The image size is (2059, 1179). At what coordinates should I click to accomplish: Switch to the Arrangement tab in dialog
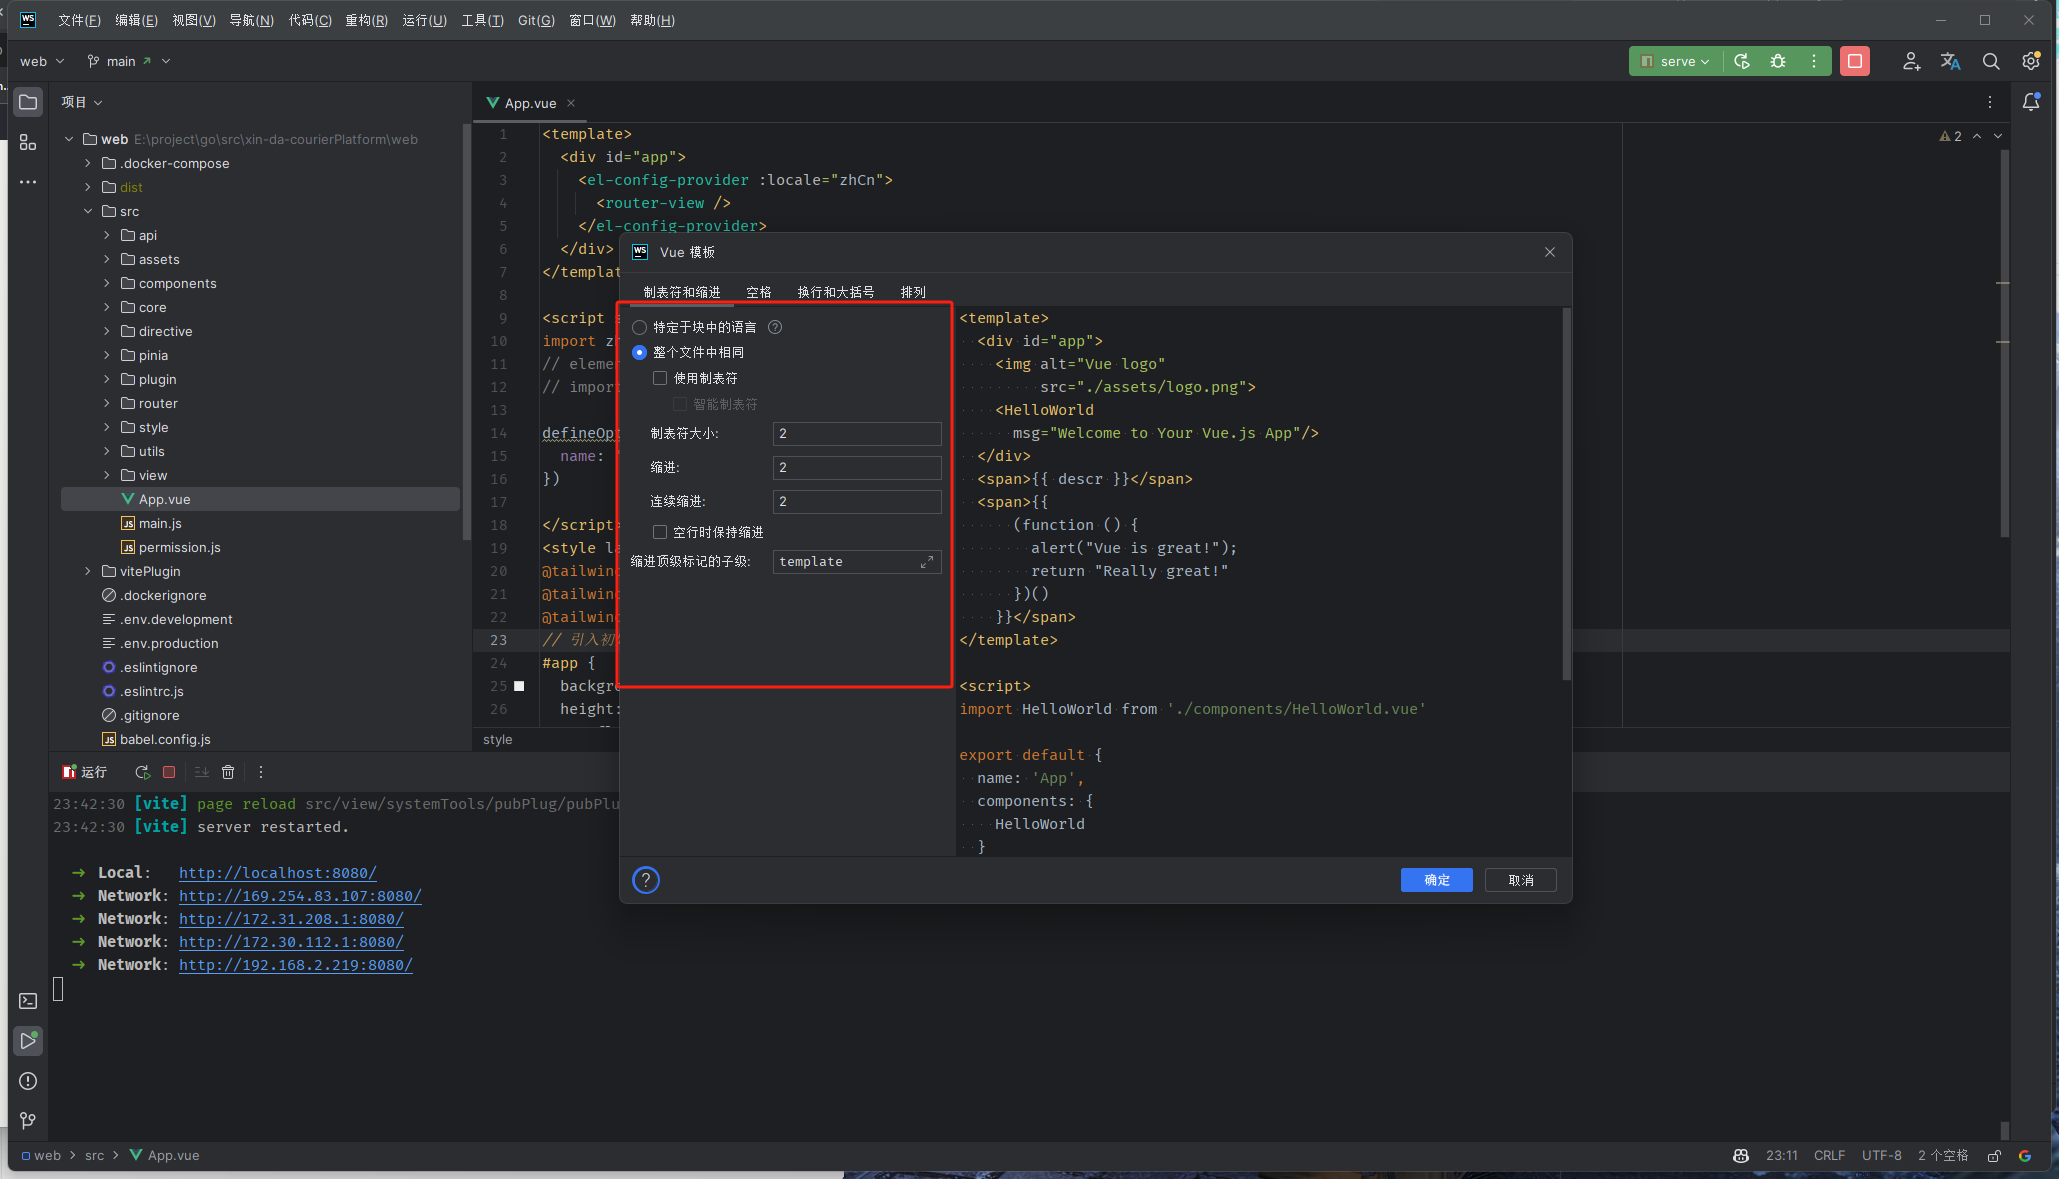pos(913,292)
